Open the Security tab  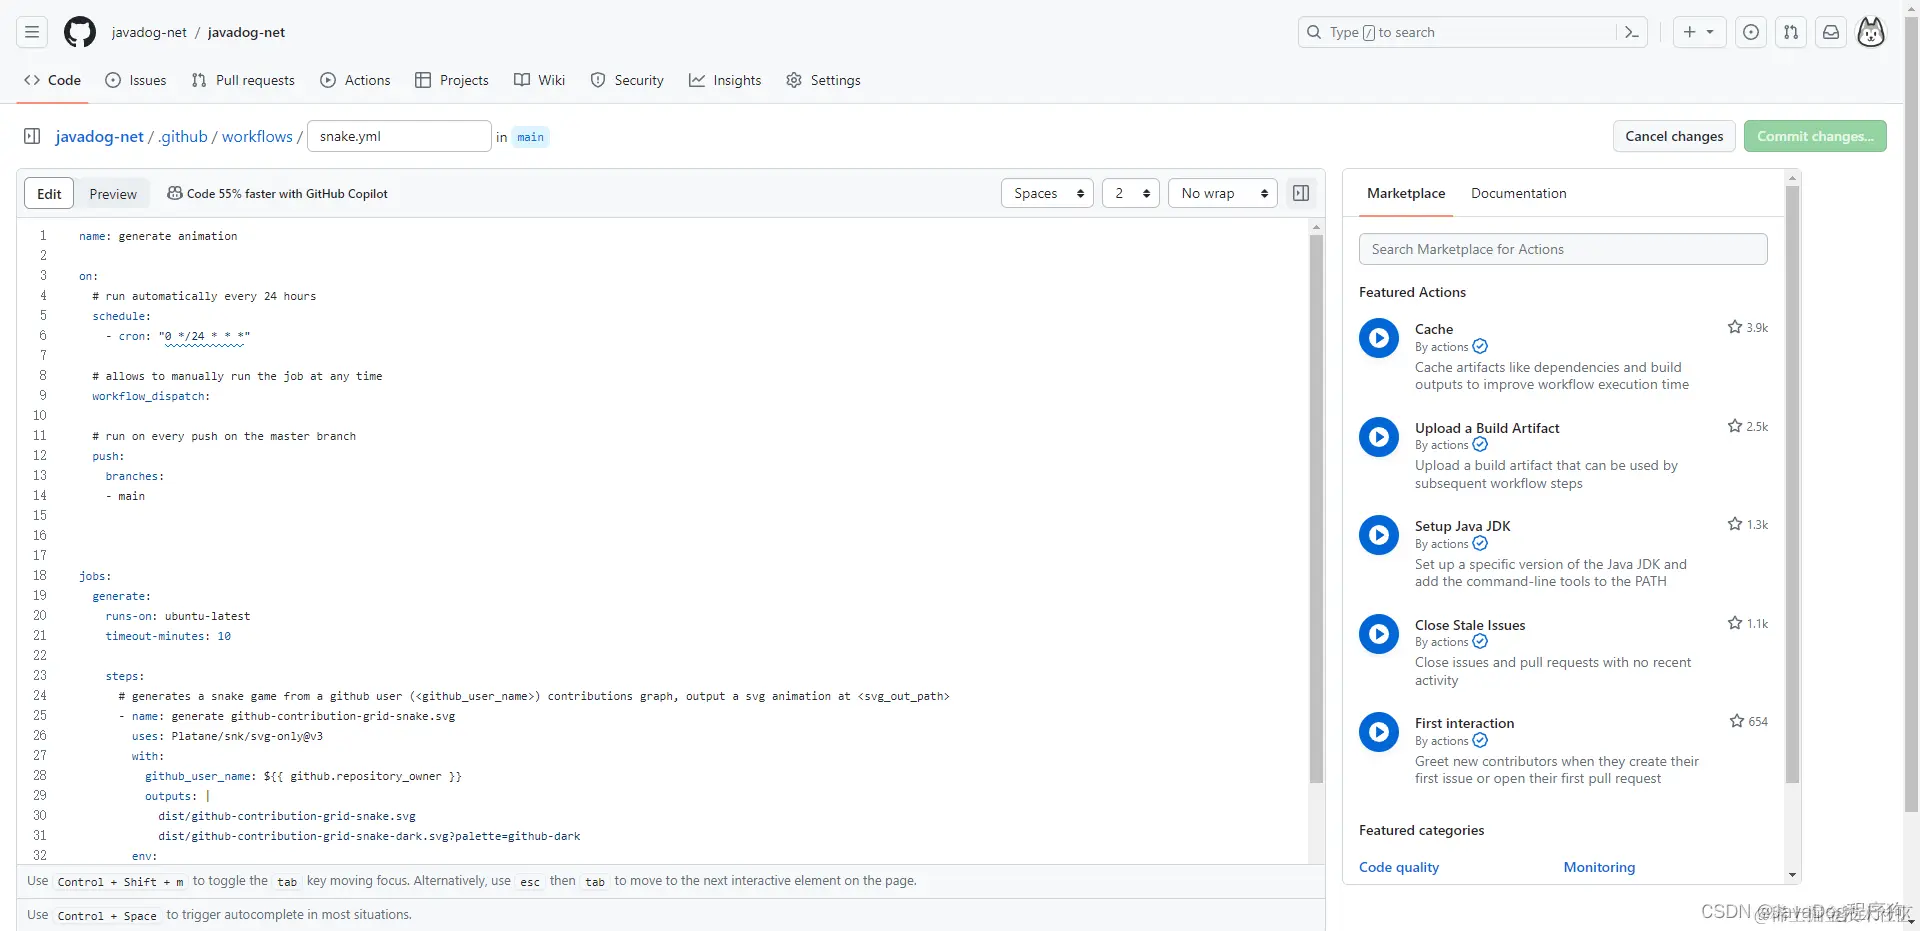(627, 80)
